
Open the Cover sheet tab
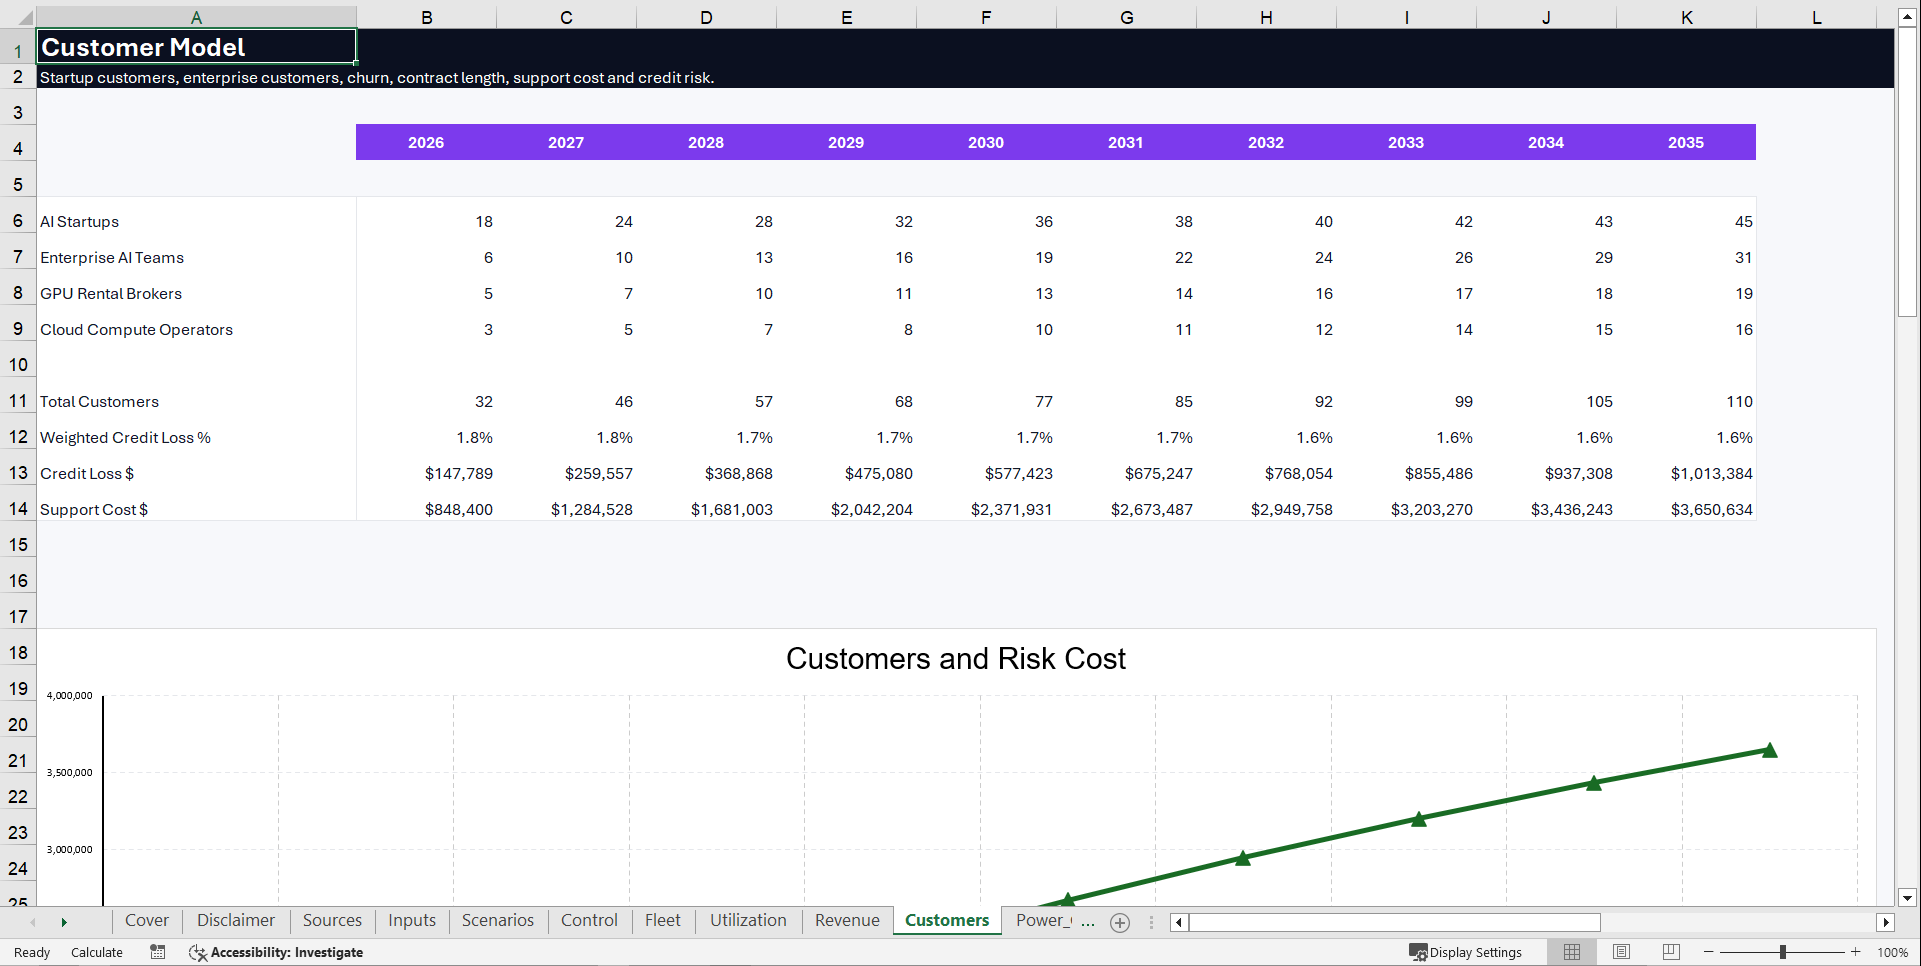pos(147,921)
